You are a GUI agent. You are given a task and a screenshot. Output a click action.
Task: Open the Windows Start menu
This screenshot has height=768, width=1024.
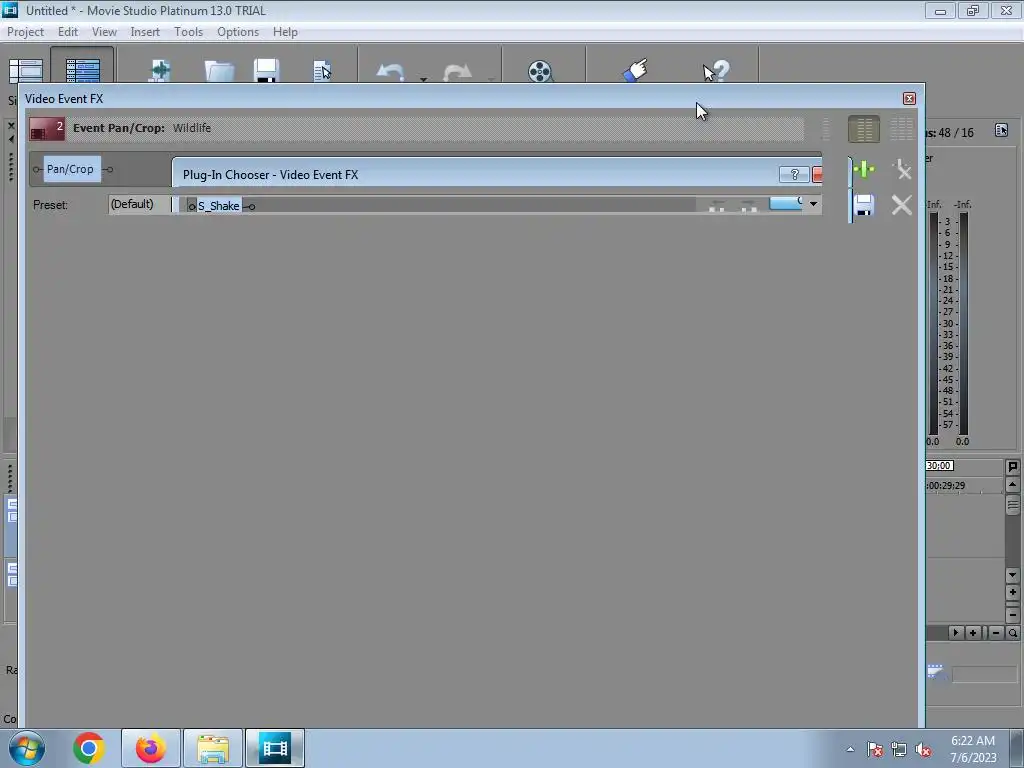tap(27, 748)
